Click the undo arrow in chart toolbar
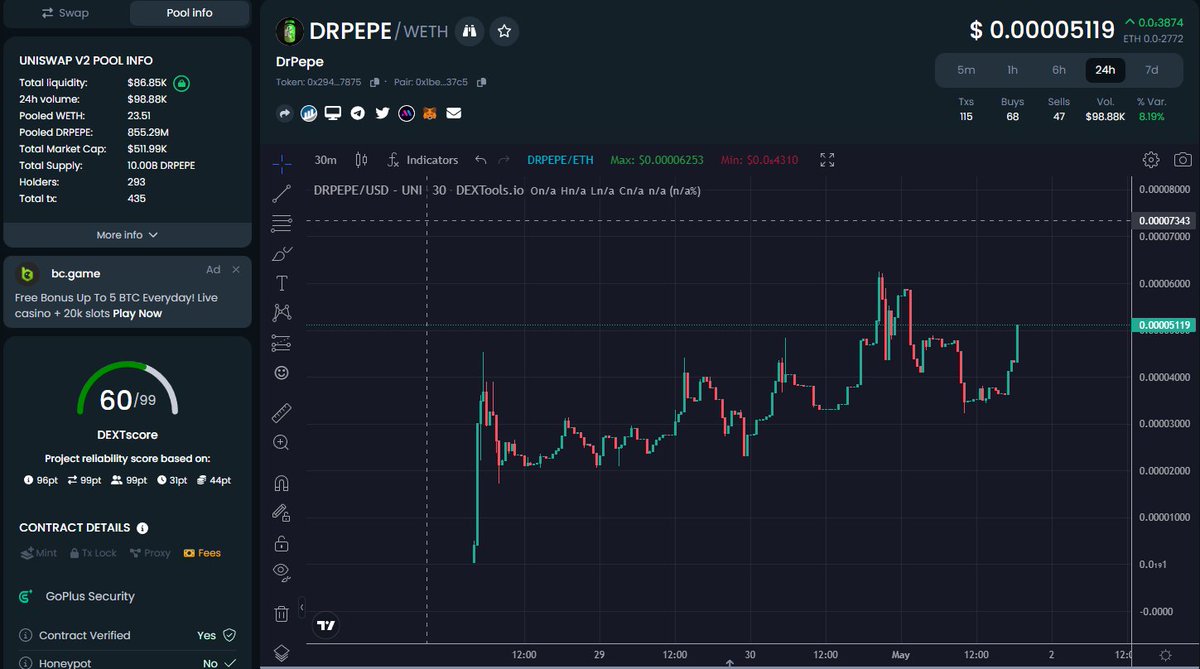Viewport: 1200px width, 669px height. tap(481, 160)
